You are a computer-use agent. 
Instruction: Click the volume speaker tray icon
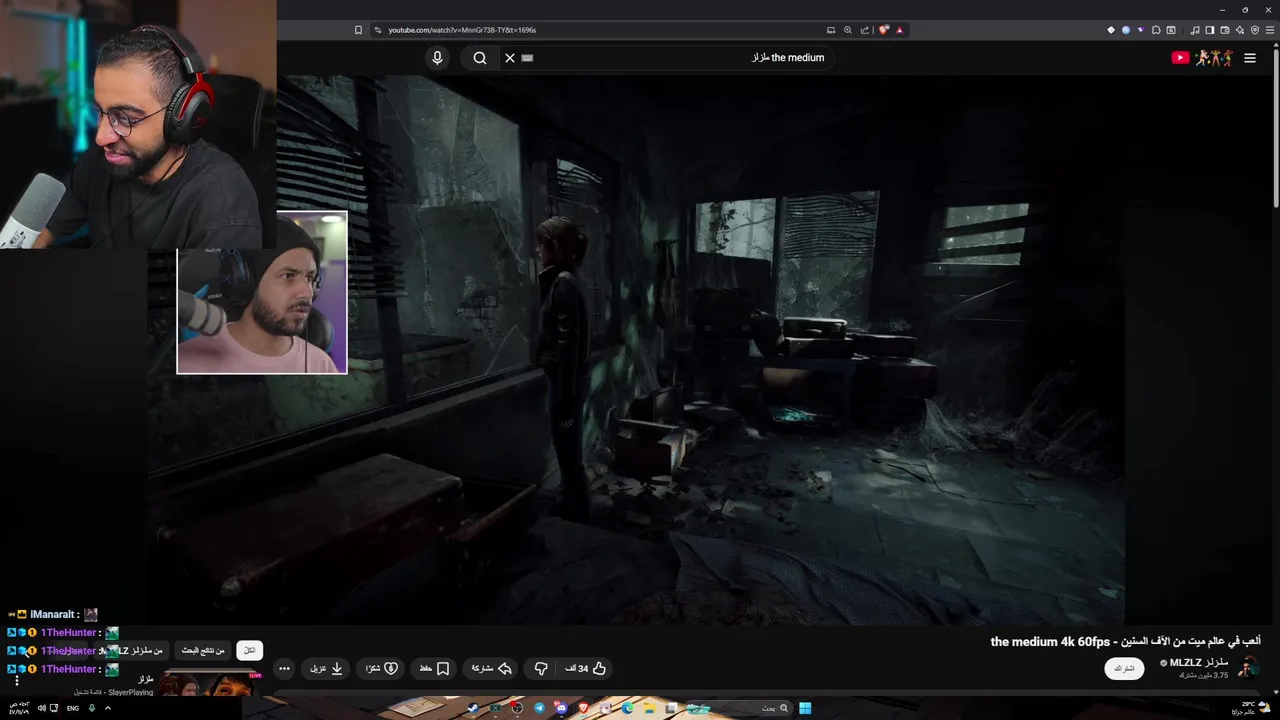[x=41, y=708]
